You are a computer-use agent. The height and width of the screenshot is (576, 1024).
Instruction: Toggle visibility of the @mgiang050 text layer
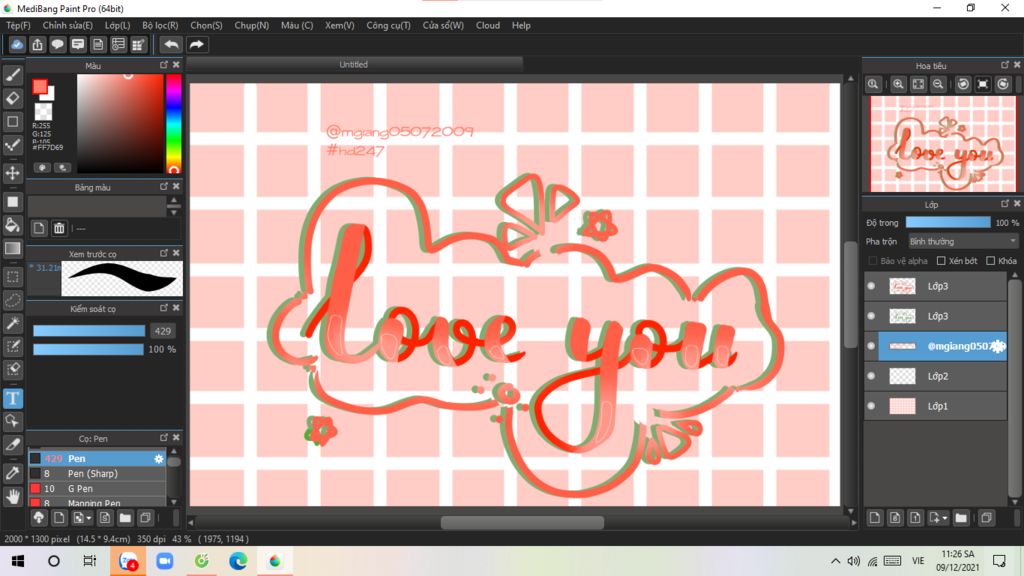pos(871,346)
